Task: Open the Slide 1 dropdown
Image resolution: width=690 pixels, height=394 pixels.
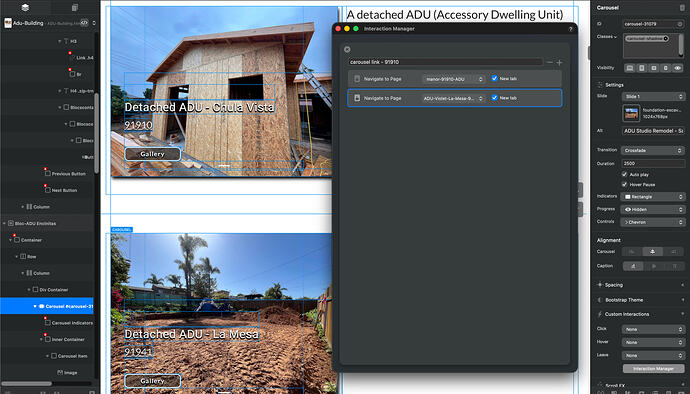Action: click(x=653, y=96)
